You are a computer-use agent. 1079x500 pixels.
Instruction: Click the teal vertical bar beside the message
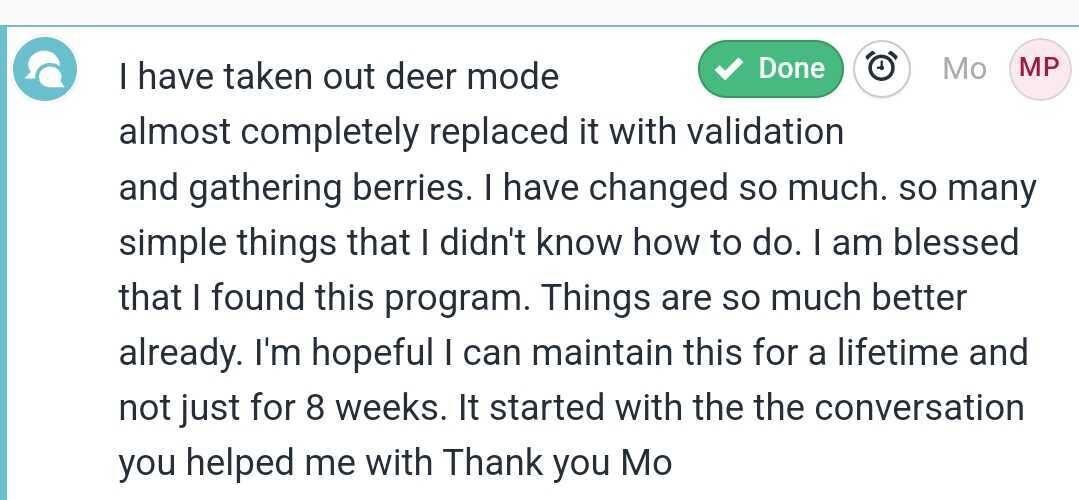[4, 260]
